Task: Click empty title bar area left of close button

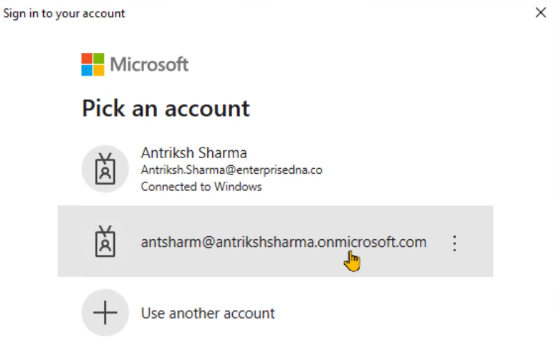Action: coord(329,13)
